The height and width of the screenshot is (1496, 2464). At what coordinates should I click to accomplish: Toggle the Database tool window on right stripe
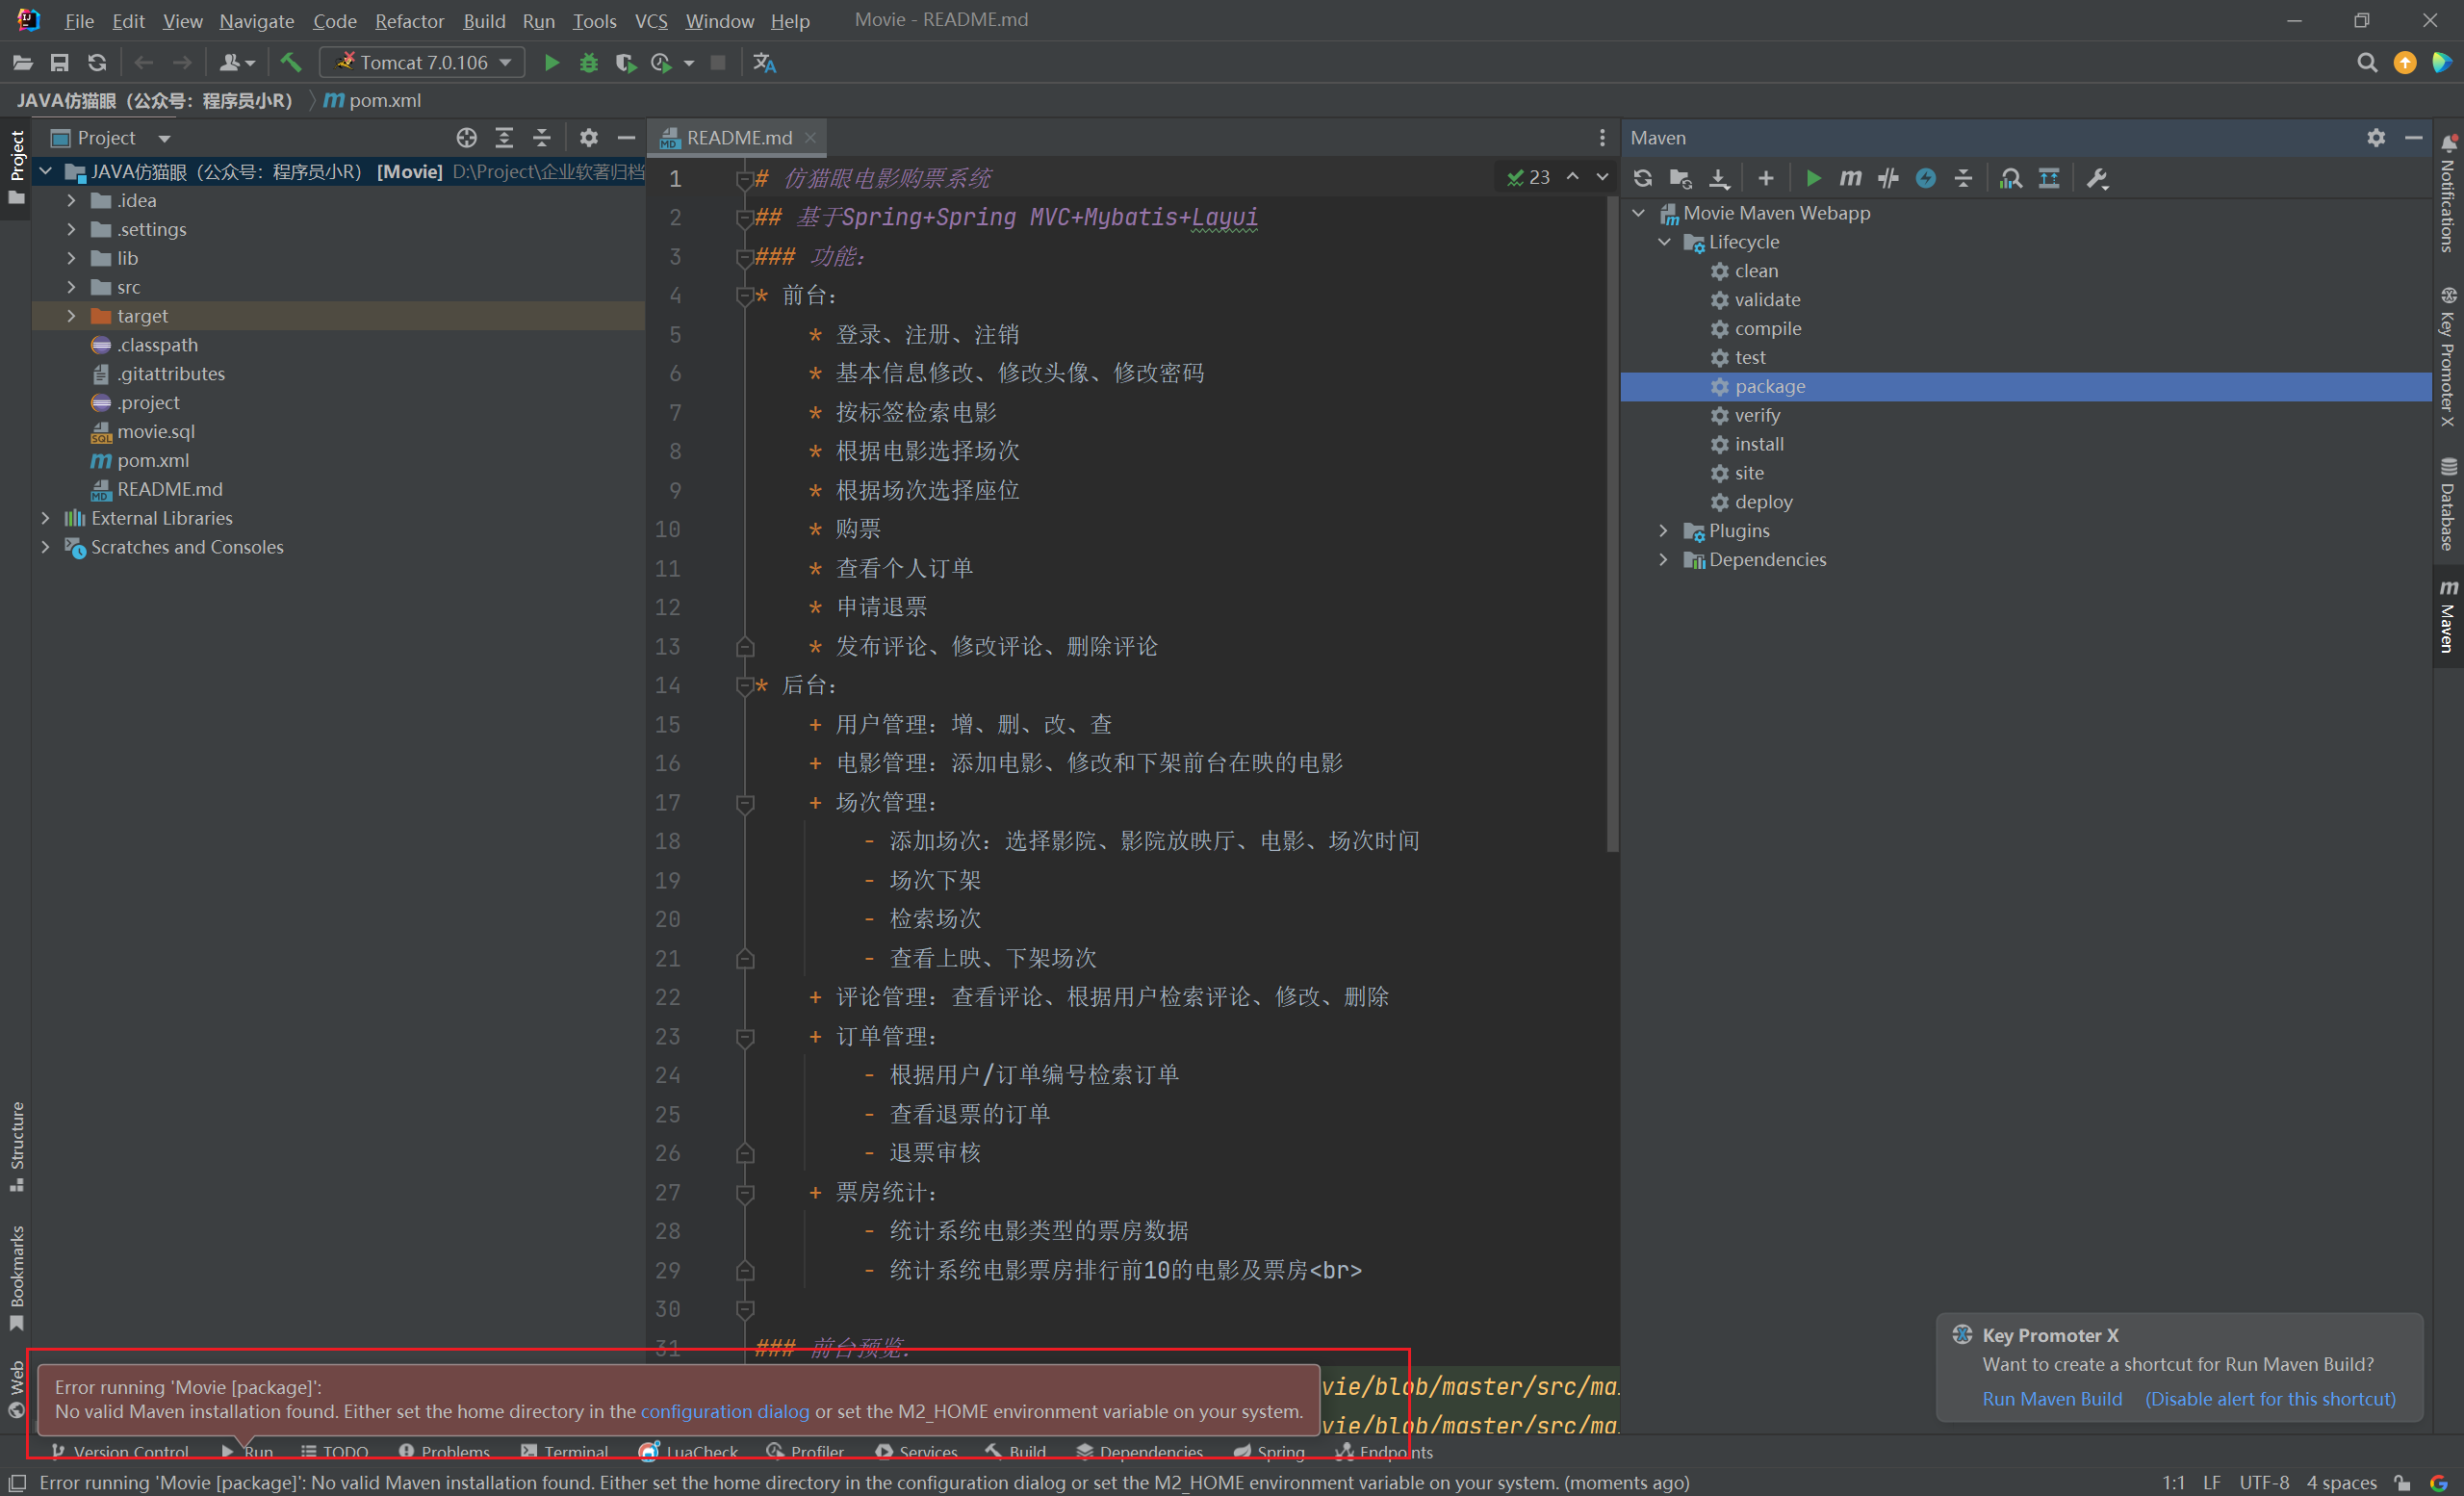(2447, 504)
